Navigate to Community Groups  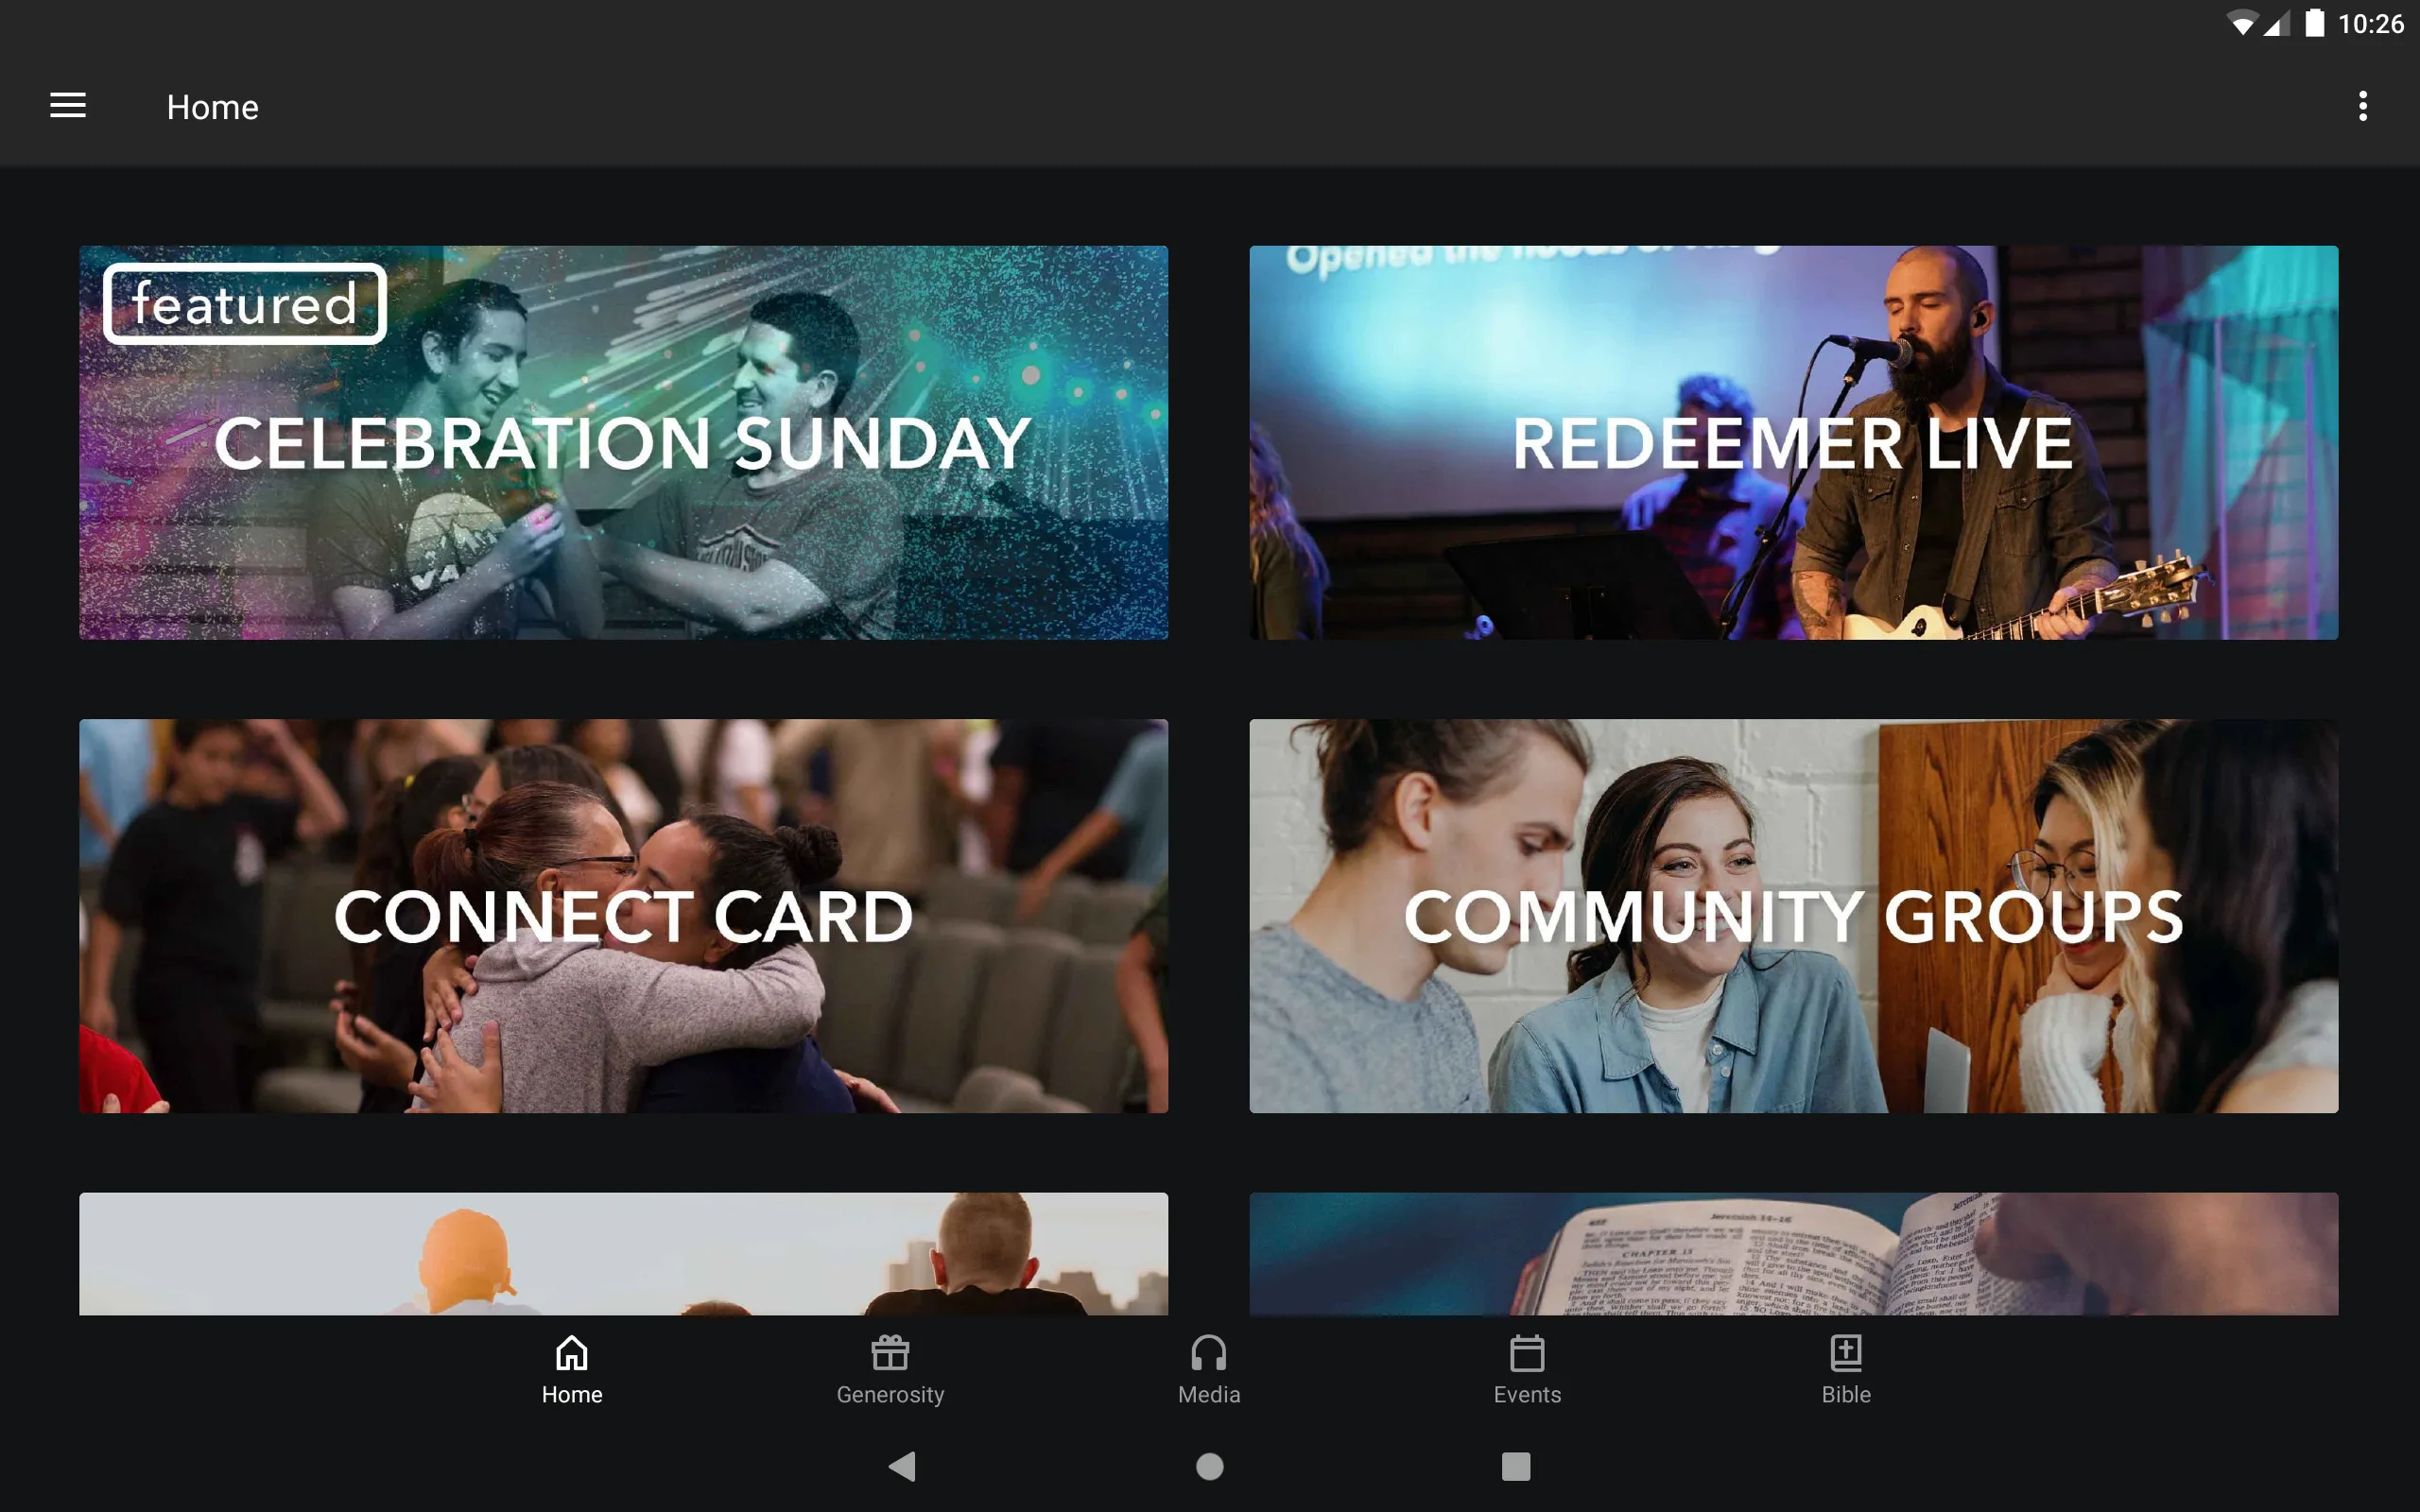tap(1793, 915)
